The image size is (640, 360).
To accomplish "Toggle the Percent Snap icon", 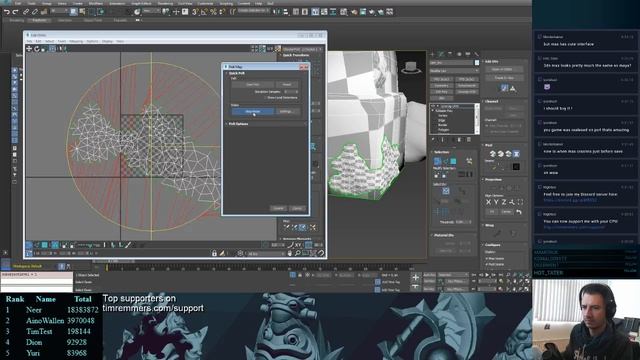I will click(x=213, y=12).
